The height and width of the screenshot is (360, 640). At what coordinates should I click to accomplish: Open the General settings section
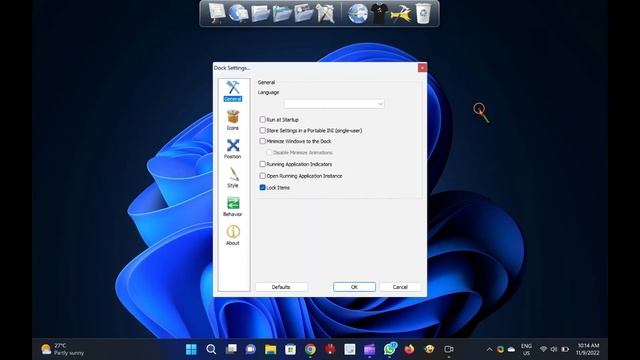[x=233, y=91]
